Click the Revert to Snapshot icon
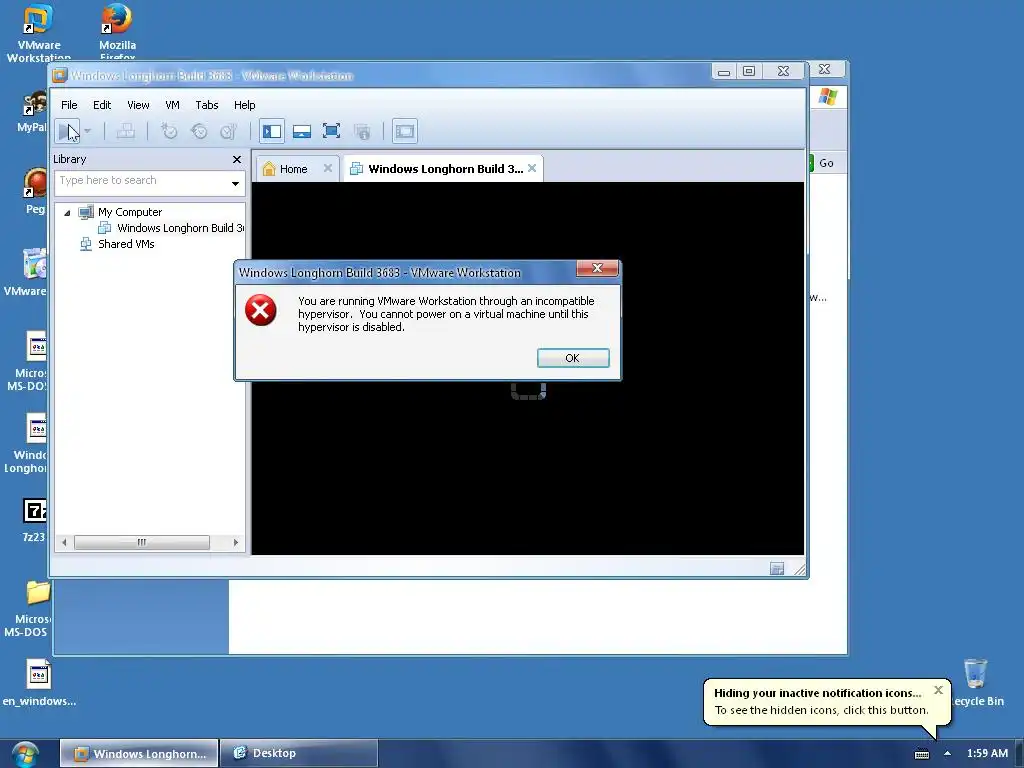The width and height of the screenshot is (1024, 768). (x=199, y=131)
